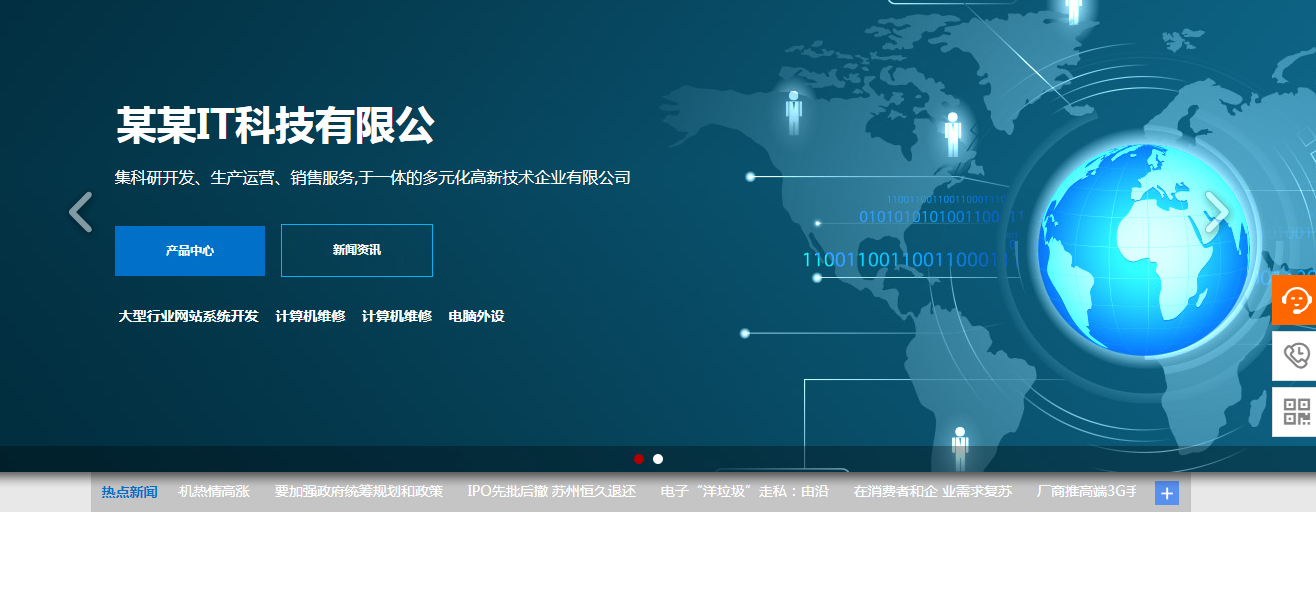The image size is (1316, 608).
Task: Click the 产品中心 blue button
Action: [190, 250]
